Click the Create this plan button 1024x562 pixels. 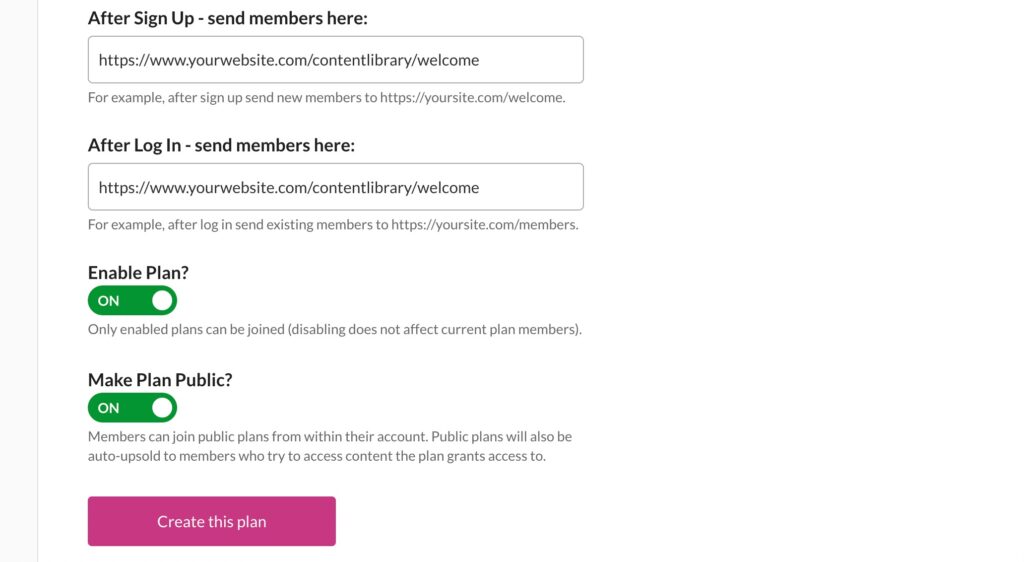(212, 522)
